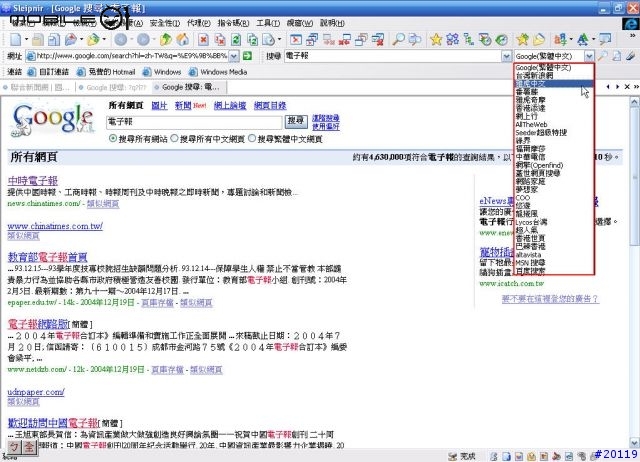Image resolution: width=640 pixels, height=462 pixels.
Task: Click the search magnifier beside the engine selector
Action: [603, 56]
